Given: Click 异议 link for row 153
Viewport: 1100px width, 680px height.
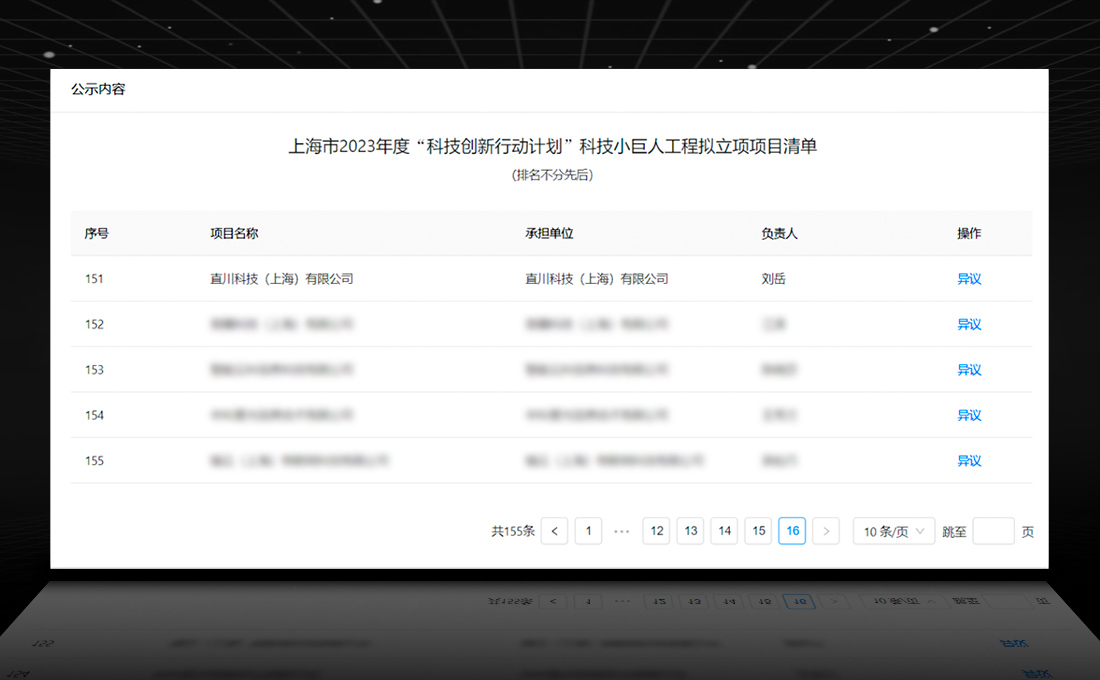Looking at the screenshot, I should pos(969,370).
